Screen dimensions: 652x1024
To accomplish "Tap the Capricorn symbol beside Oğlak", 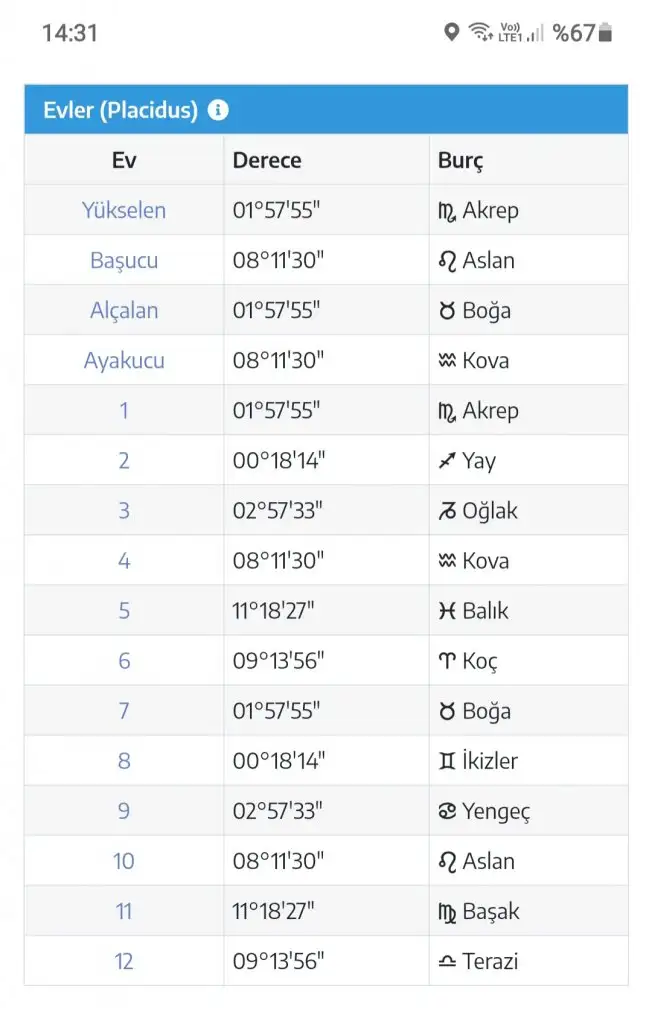I will coord(447,511).
